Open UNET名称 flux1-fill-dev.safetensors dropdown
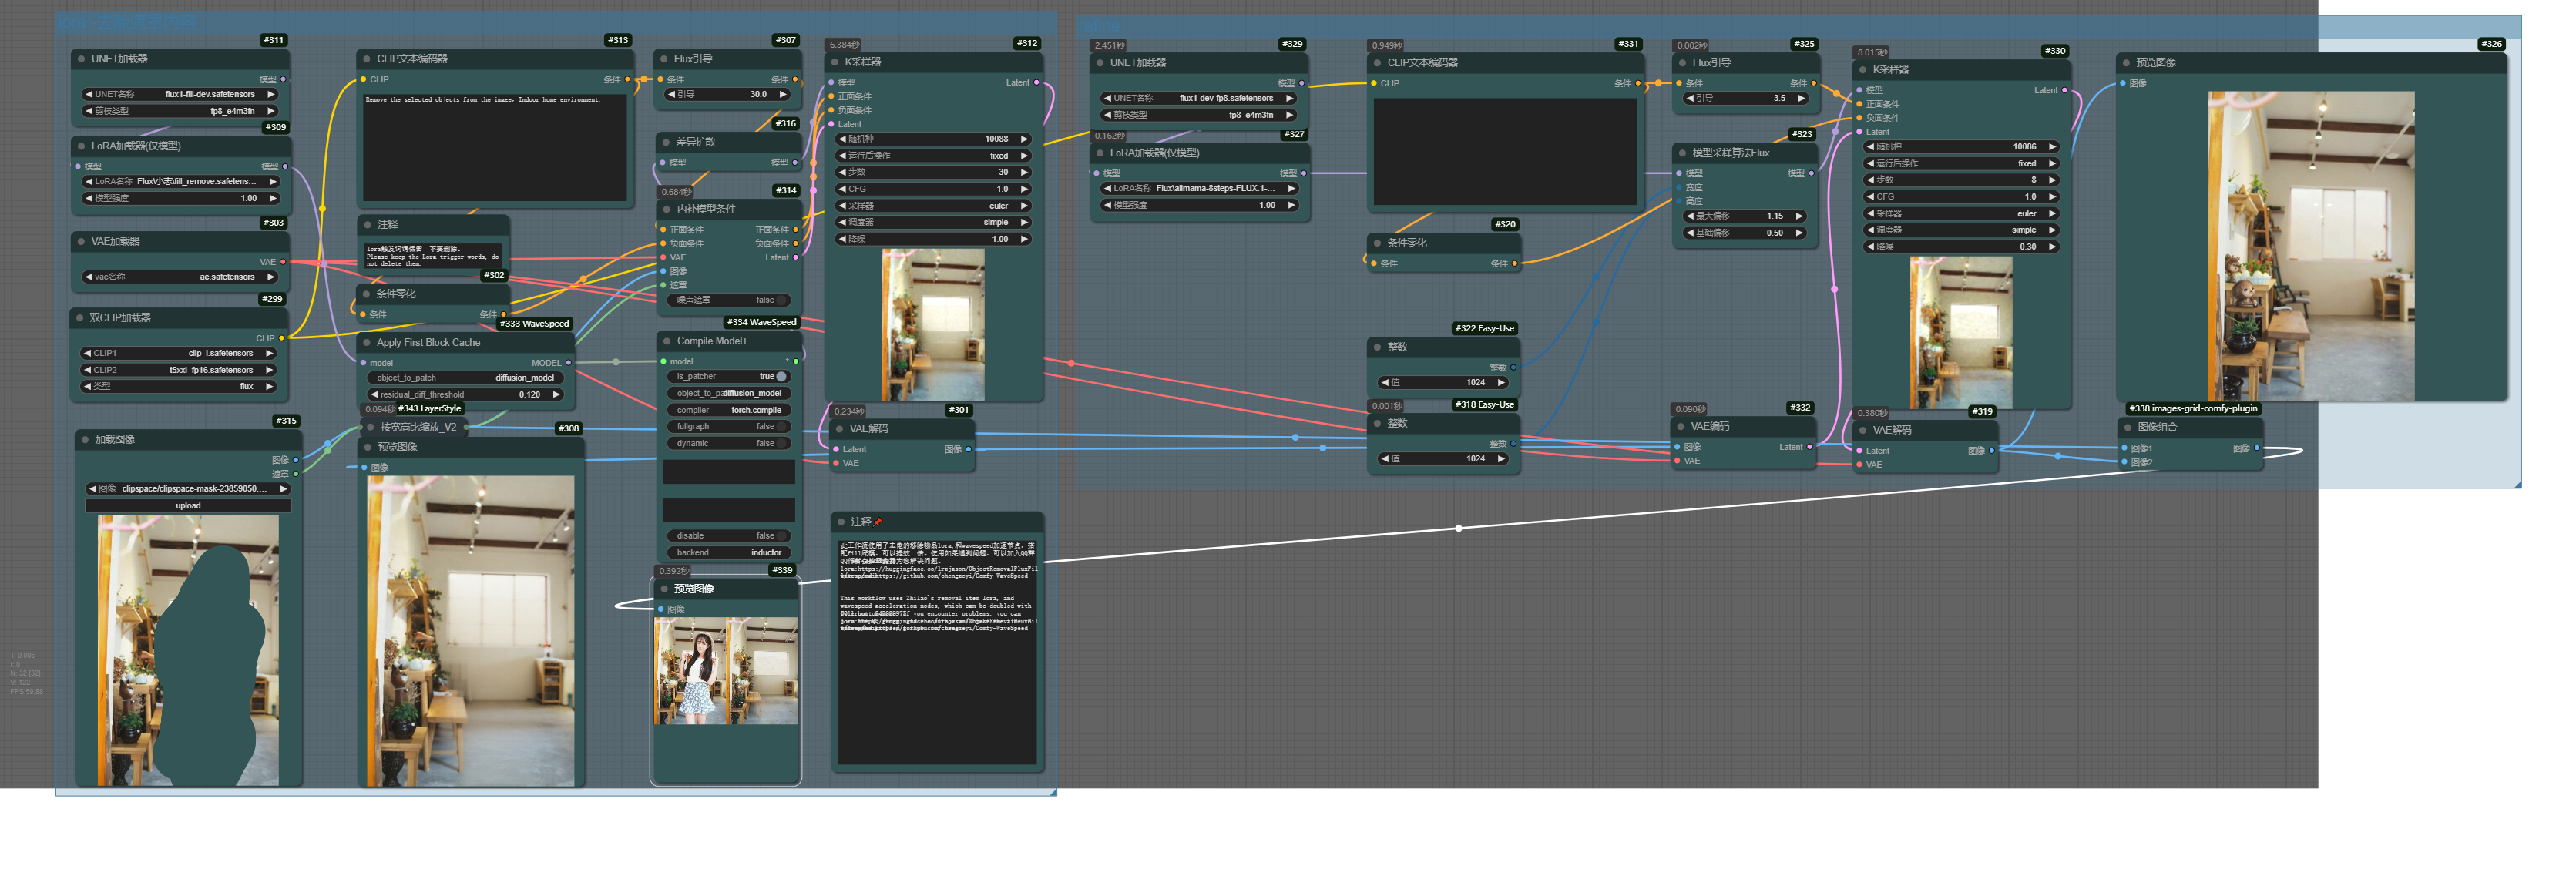The width and height of the screenshot is (2576, 876). click(x=179, y=95)
